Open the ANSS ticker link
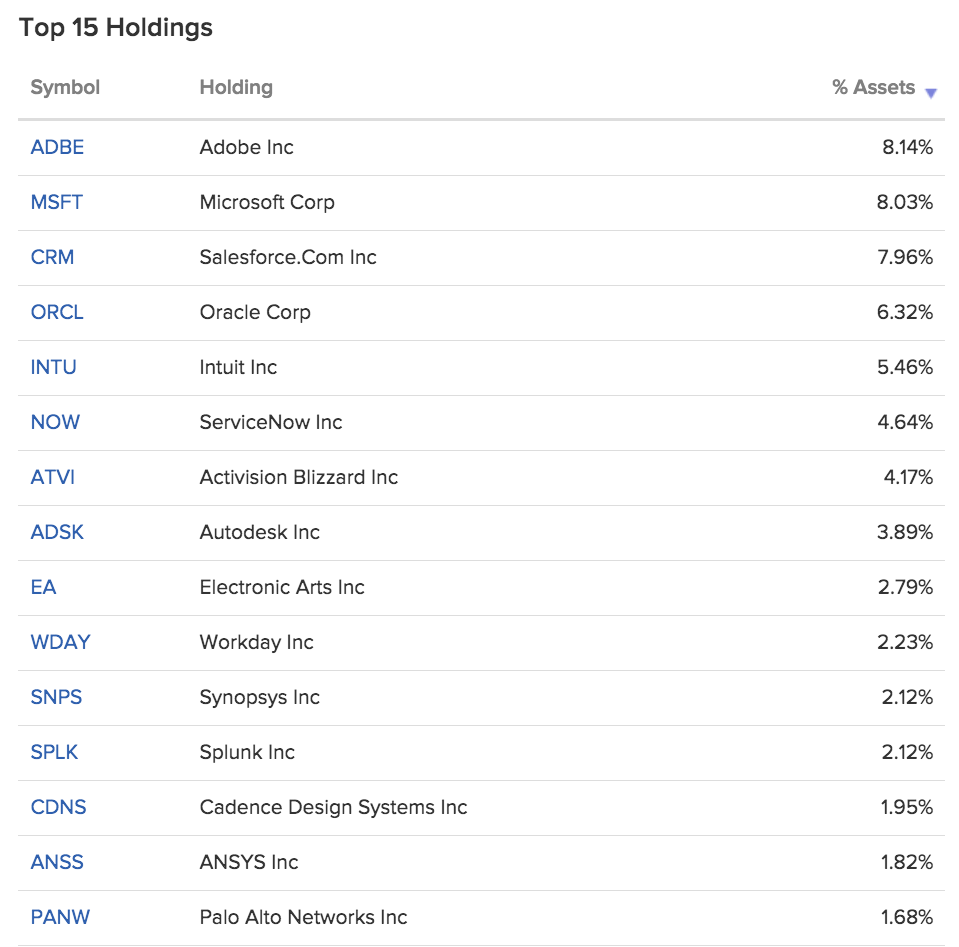959x947 pixels. click(x=57, y=863)
